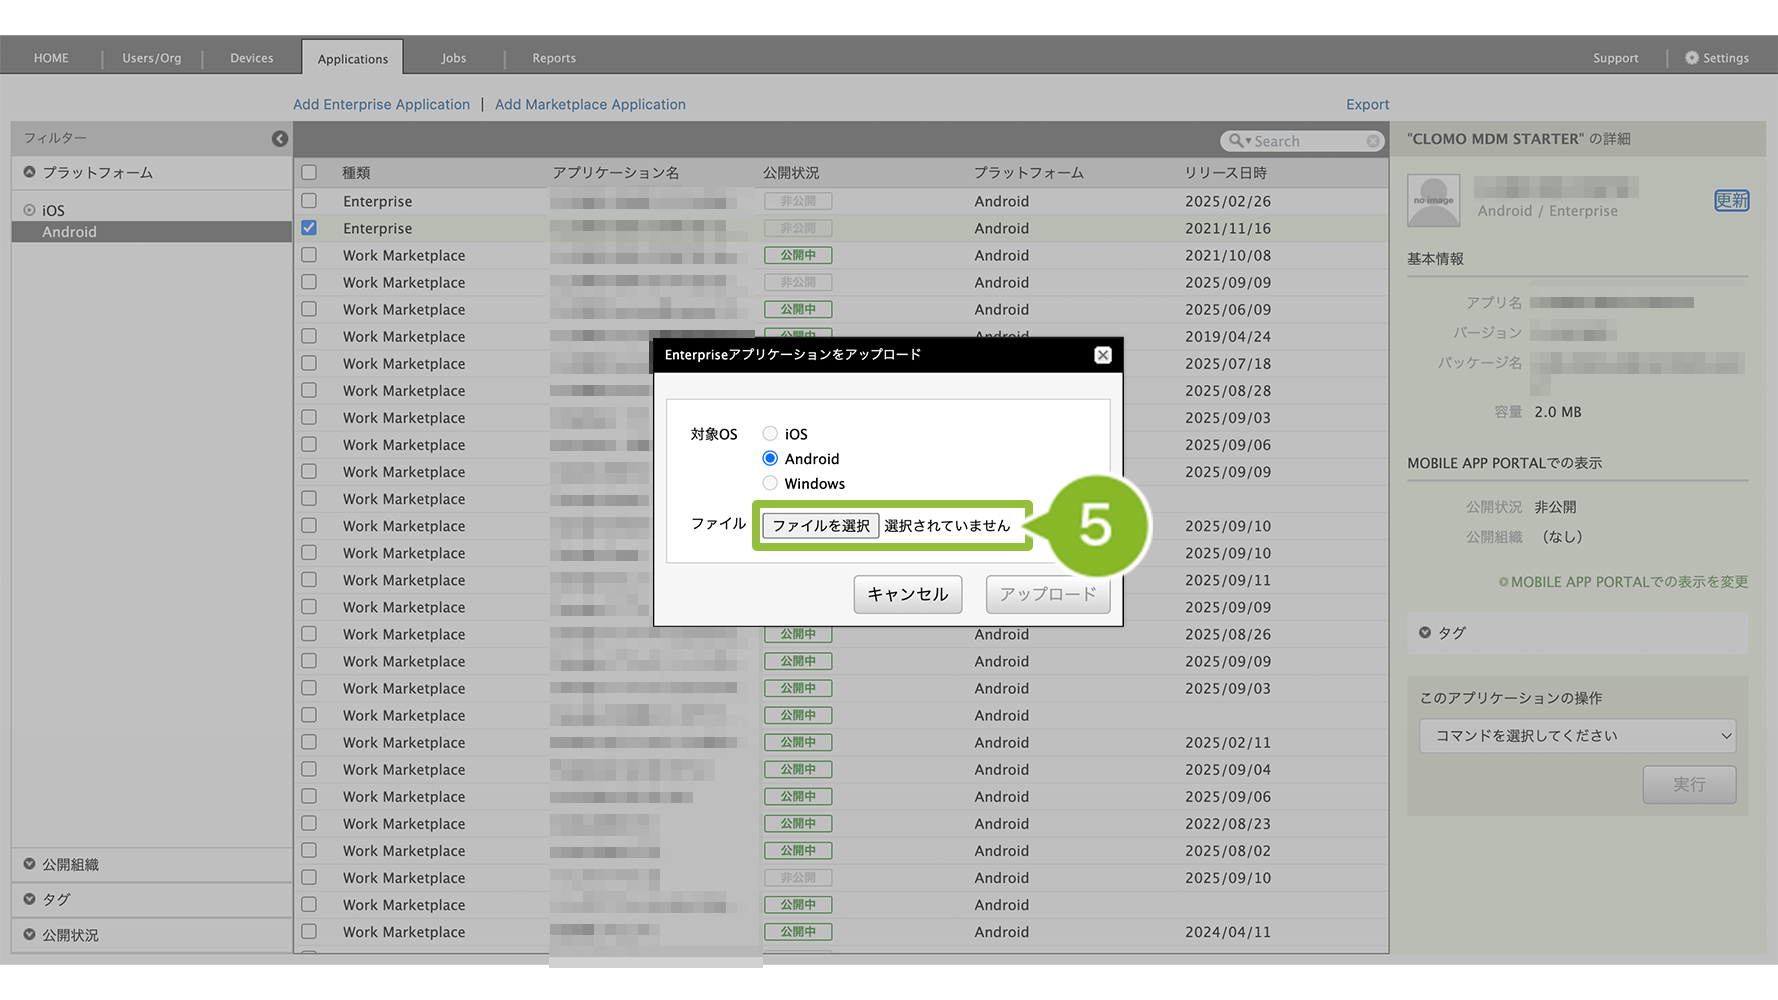Image resolution: width=1778 pixels, height=1000 pixels.
Task: Open the コマンドを選択してください dropdown
Action: coord(1577,736)
